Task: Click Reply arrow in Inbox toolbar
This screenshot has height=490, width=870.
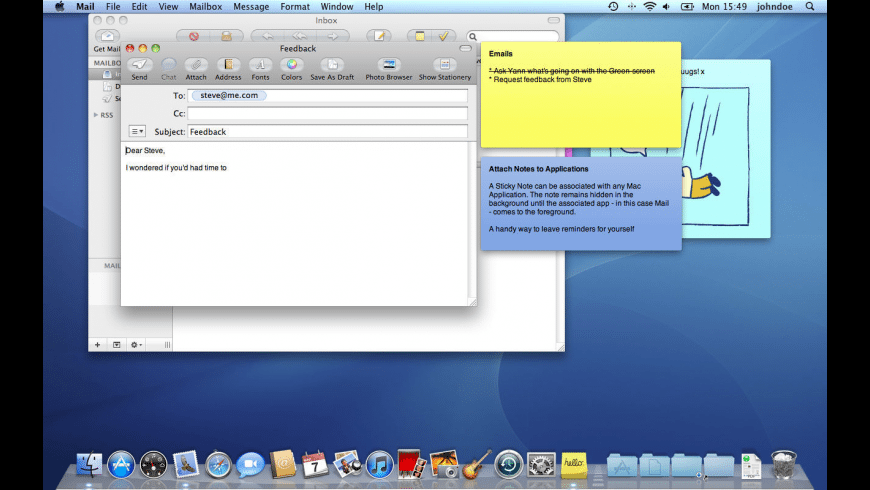Action: 267,36
